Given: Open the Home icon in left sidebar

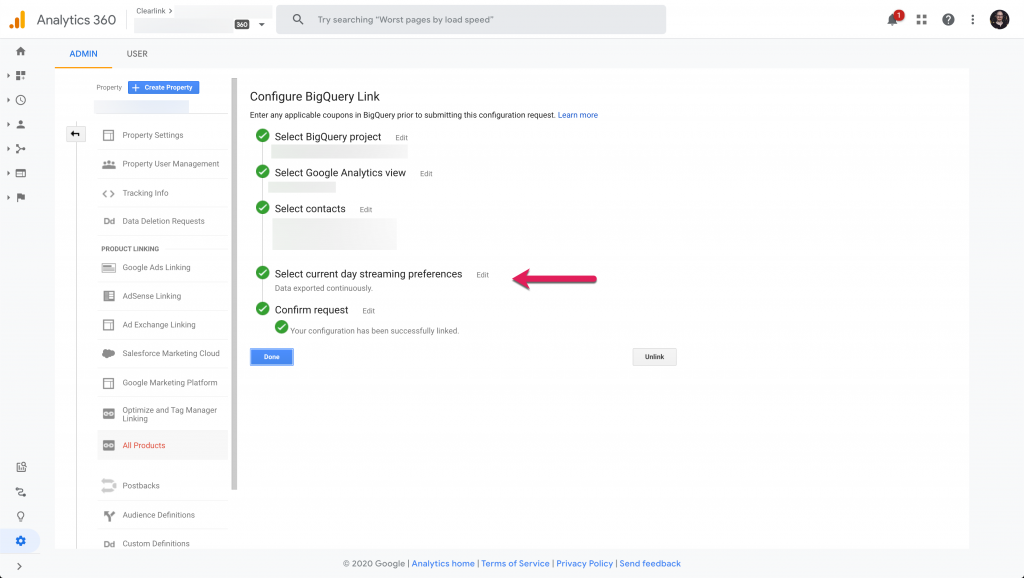Looking at the screenshot, I should point(21,51).
